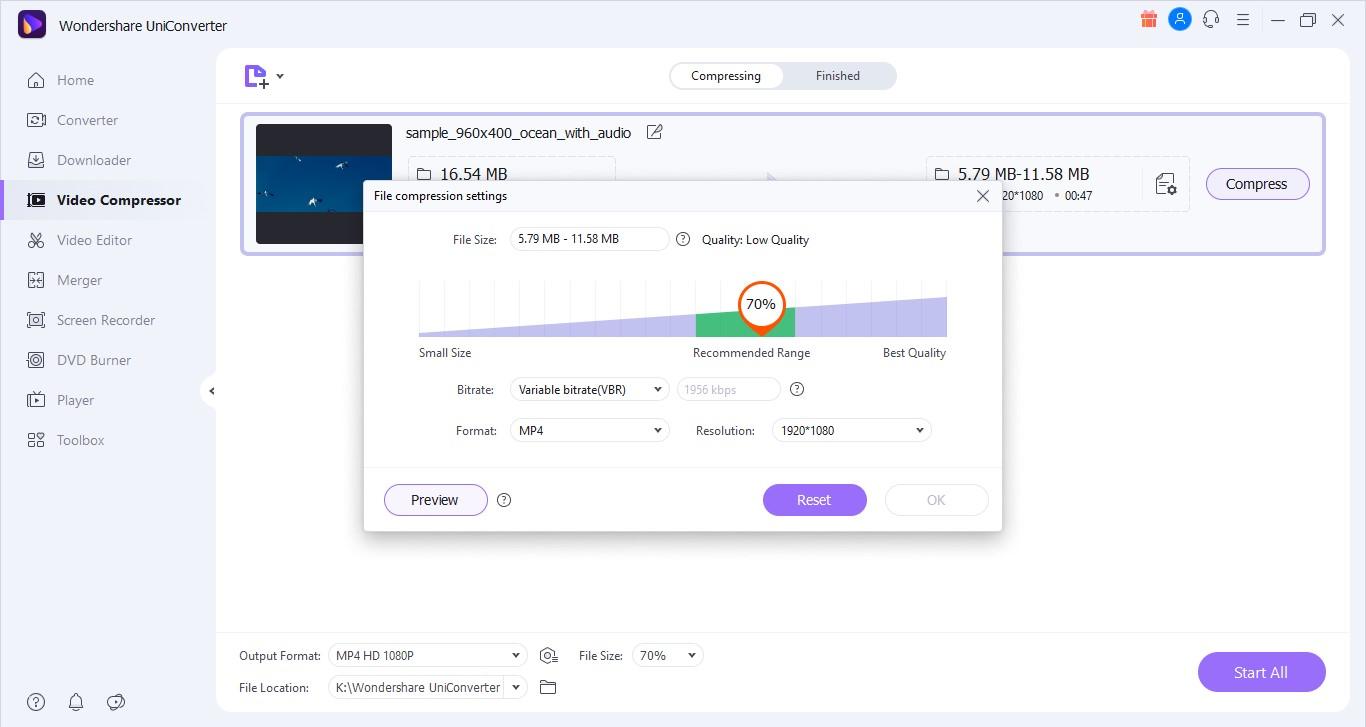Open the user account avatar icon
Image resolution: width=1366 pixels, height=727 pixels.
(x=1180, y=19)
